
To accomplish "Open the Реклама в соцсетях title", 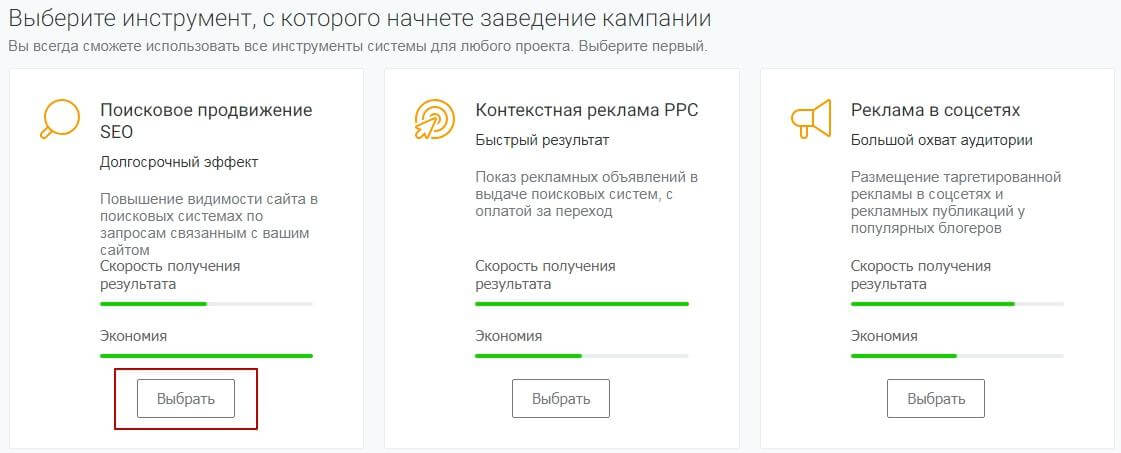I will 935,110.
